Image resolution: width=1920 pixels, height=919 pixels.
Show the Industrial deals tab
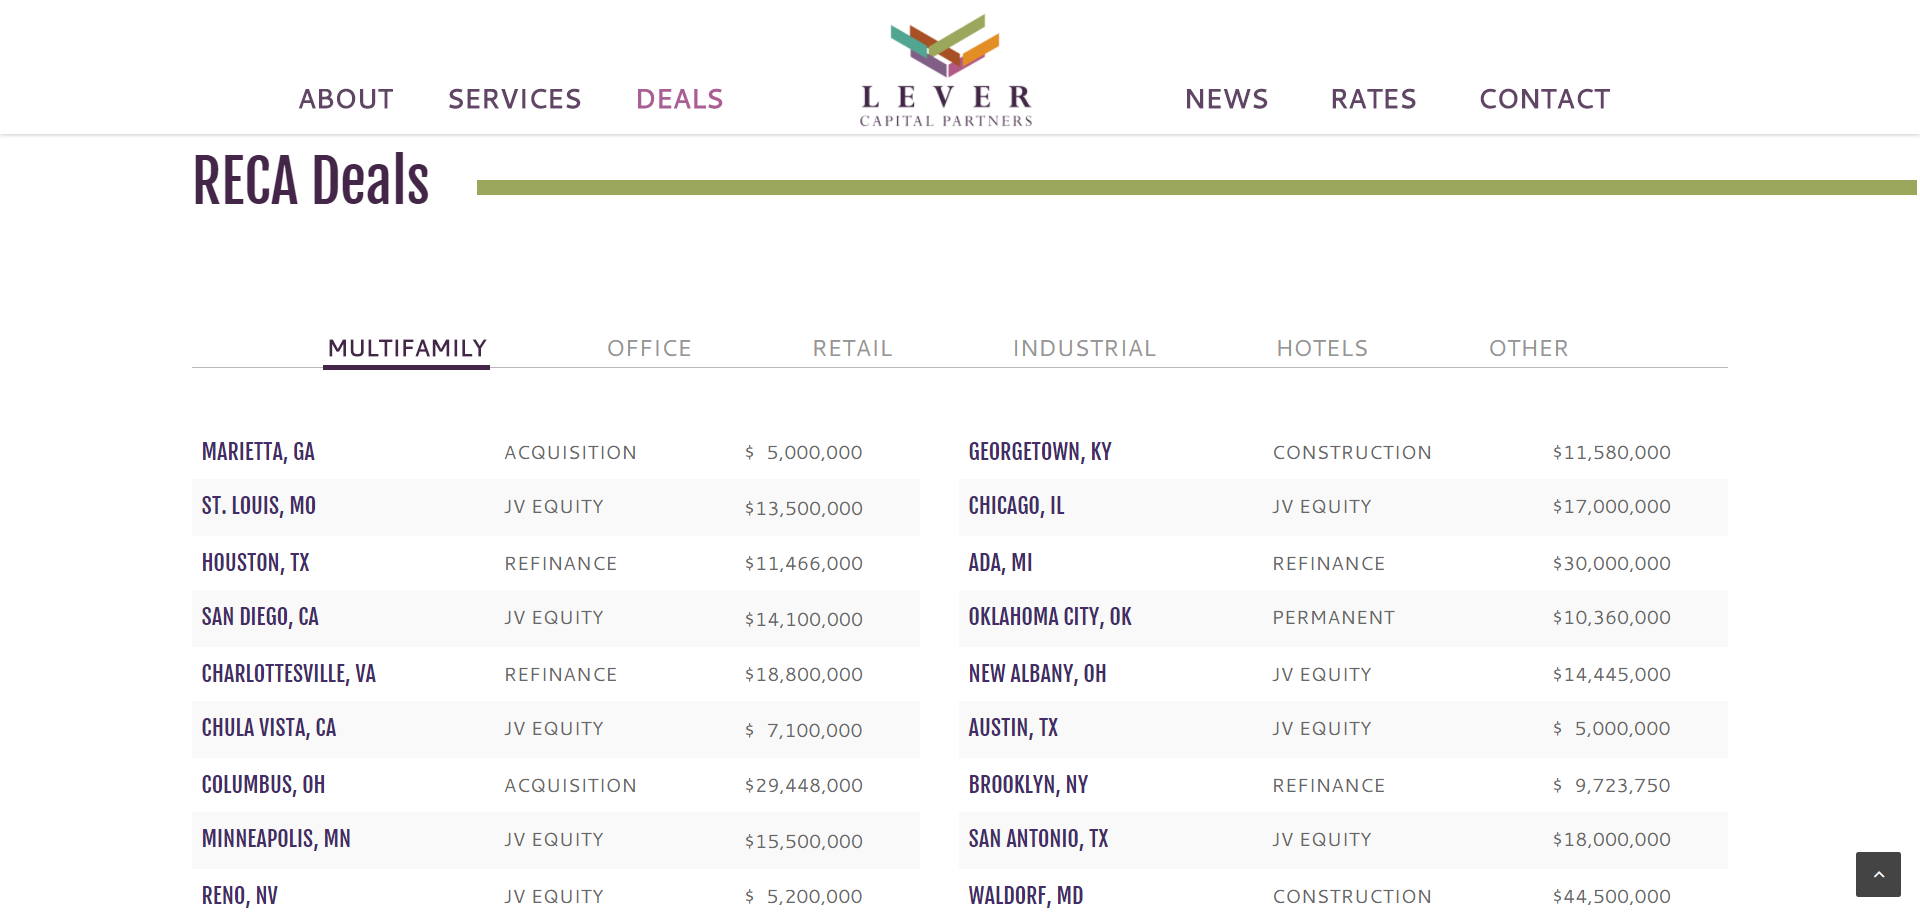click(x=1084, y=348)
